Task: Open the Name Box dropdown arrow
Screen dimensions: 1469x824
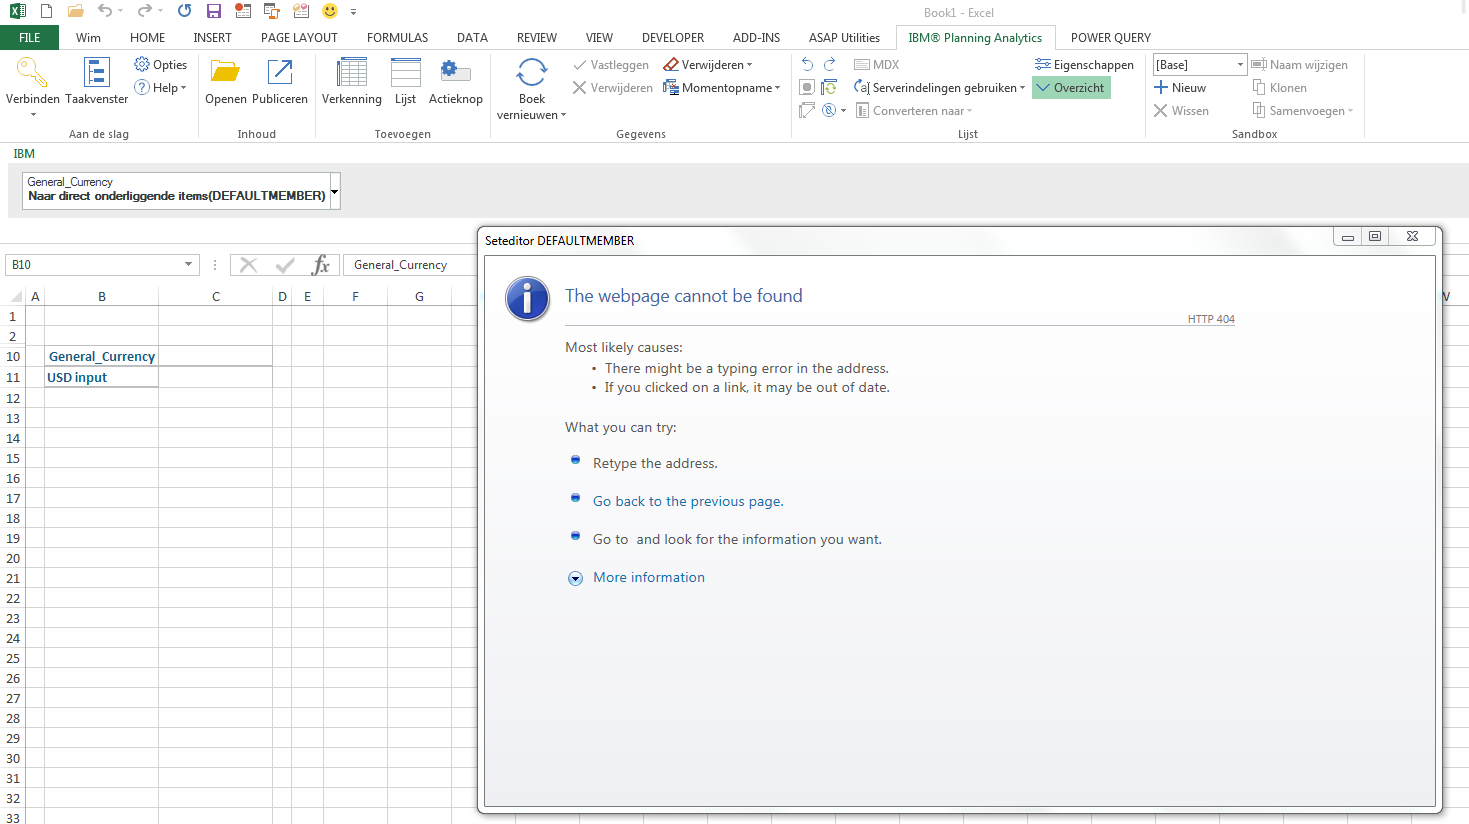Action: pos(188,265)
